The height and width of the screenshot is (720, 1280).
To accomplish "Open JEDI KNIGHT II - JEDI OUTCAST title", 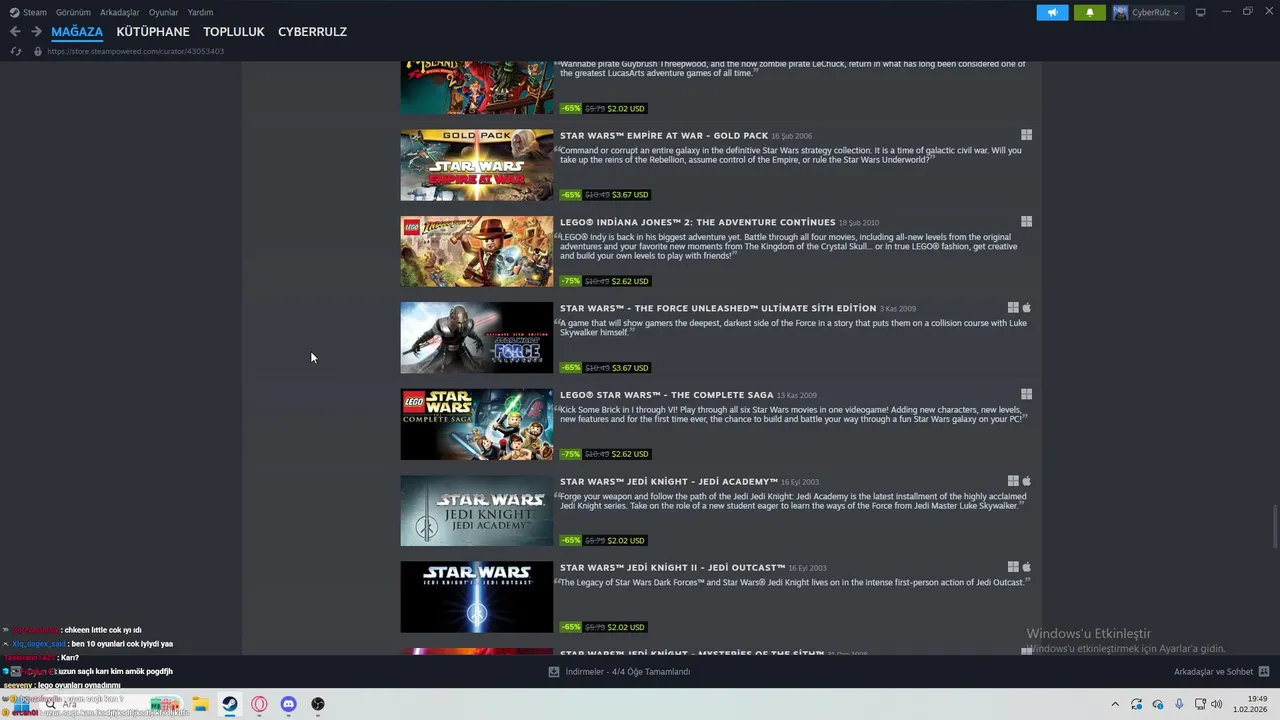I will [x=672, y=568].
